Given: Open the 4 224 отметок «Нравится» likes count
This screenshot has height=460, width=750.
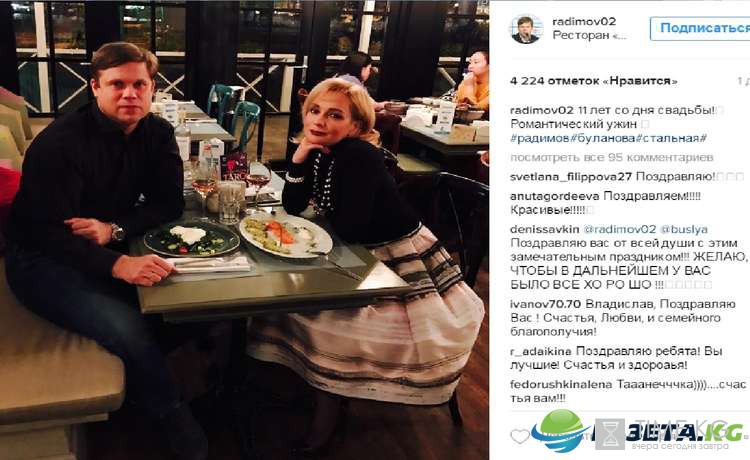Looking at the screenshot, I should [x=594, y=81].
